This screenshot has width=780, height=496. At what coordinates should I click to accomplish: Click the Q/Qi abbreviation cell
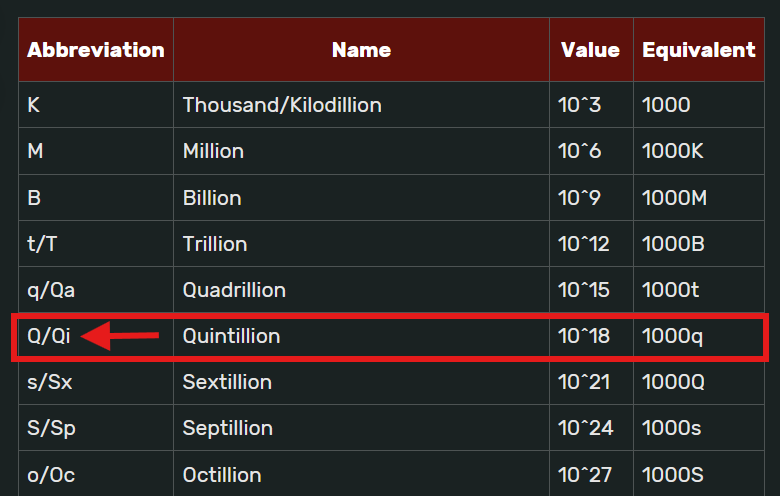point(49,337)
